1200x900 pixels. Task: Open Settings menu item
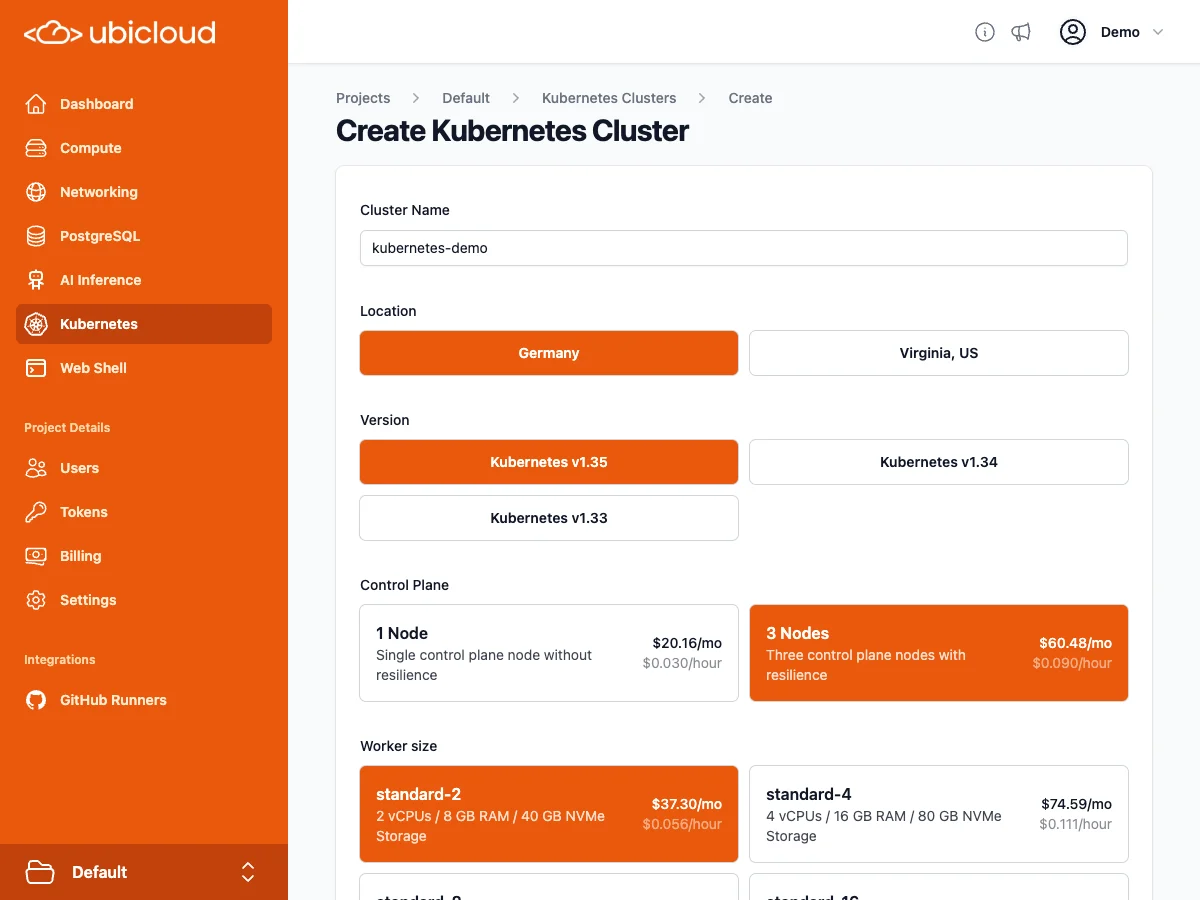click(144, 600)
